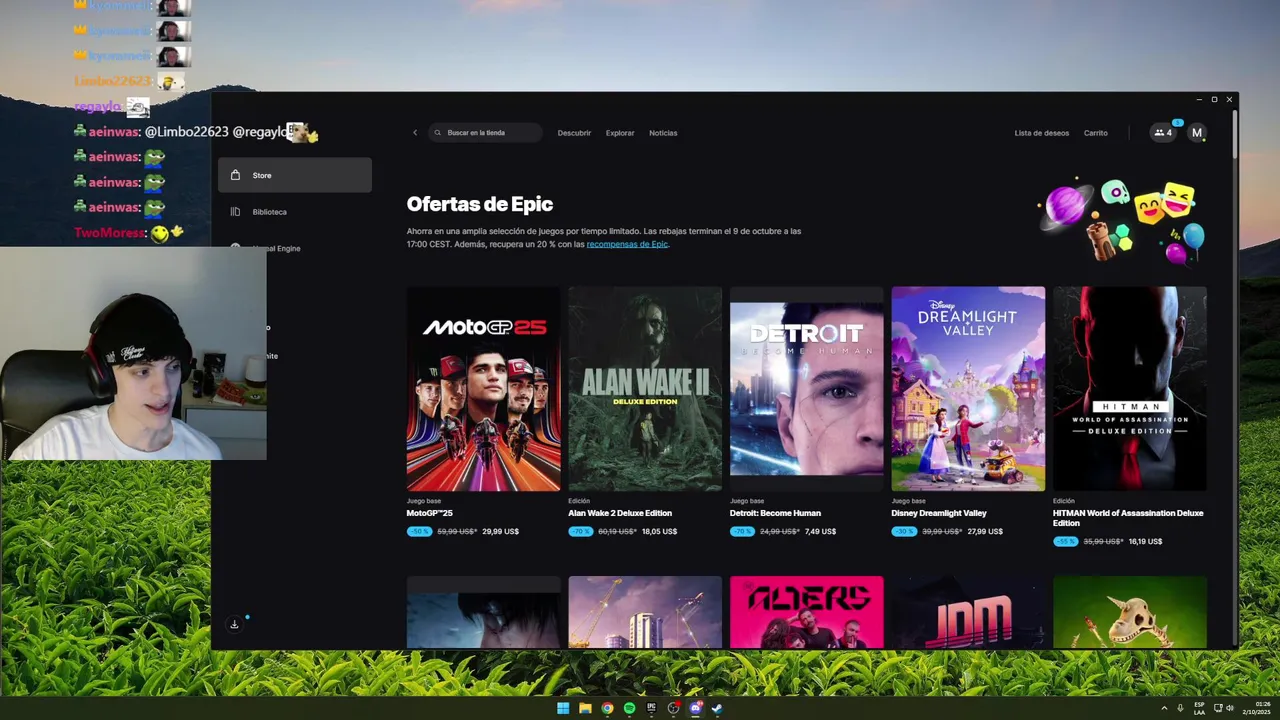Image resolution: width=1280 pixels, height=720 pixels.
Task: Click the Hitman 16,19 US$ price
Action: (x=1145, y=542)
